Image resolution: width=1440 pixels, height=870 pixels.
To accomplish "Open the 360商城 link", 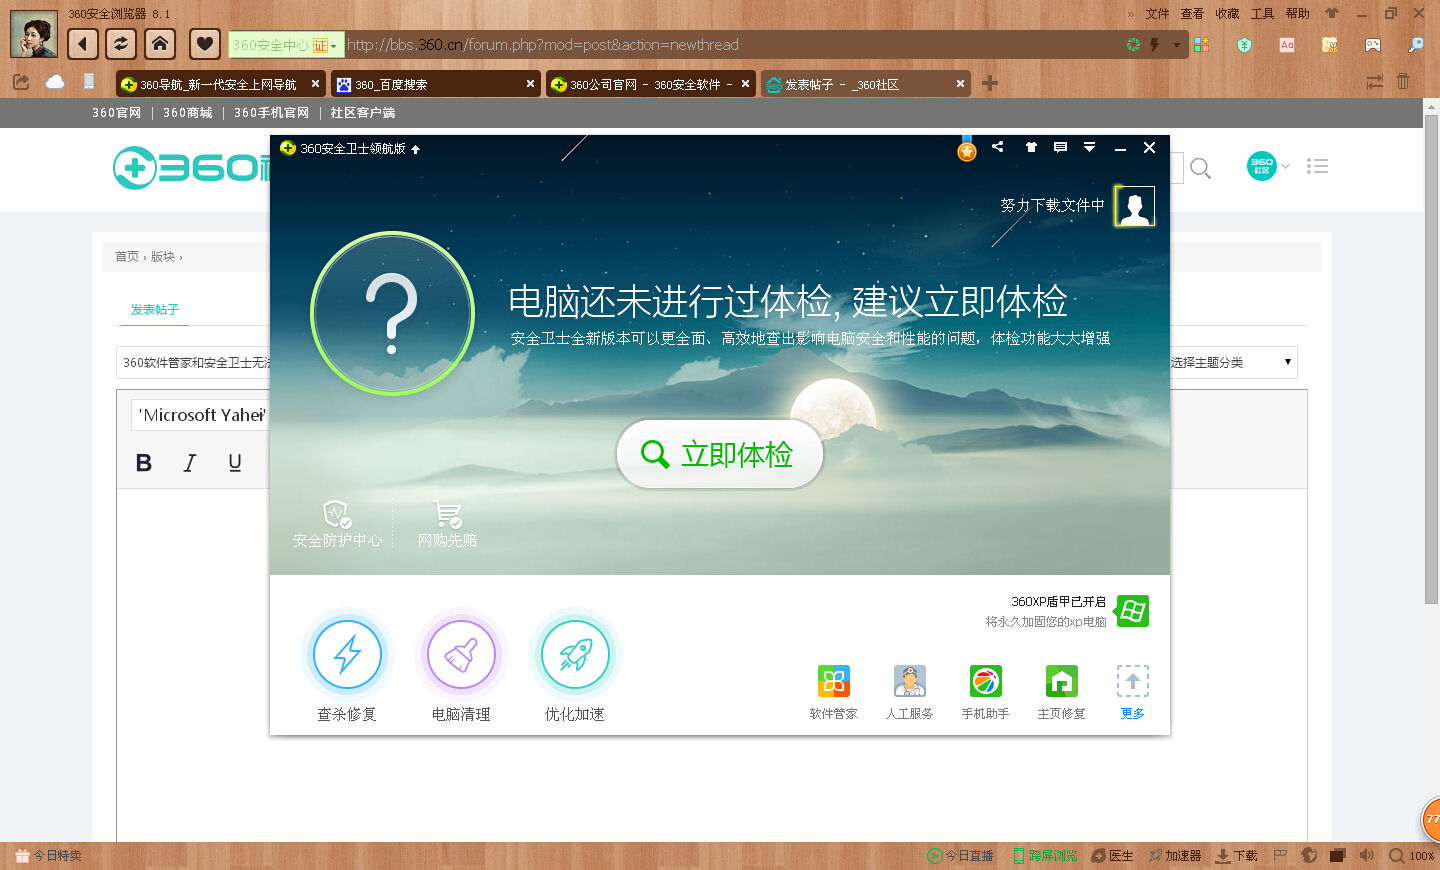I will pos(188,113).
